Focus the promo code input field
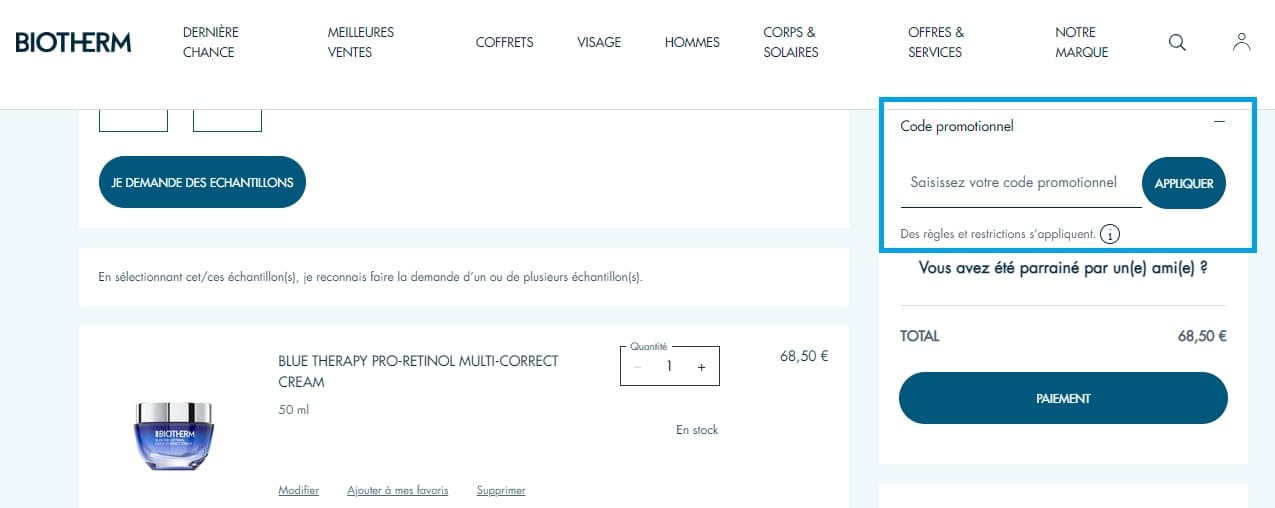 pyautogui.click(x=1021, y=183)
